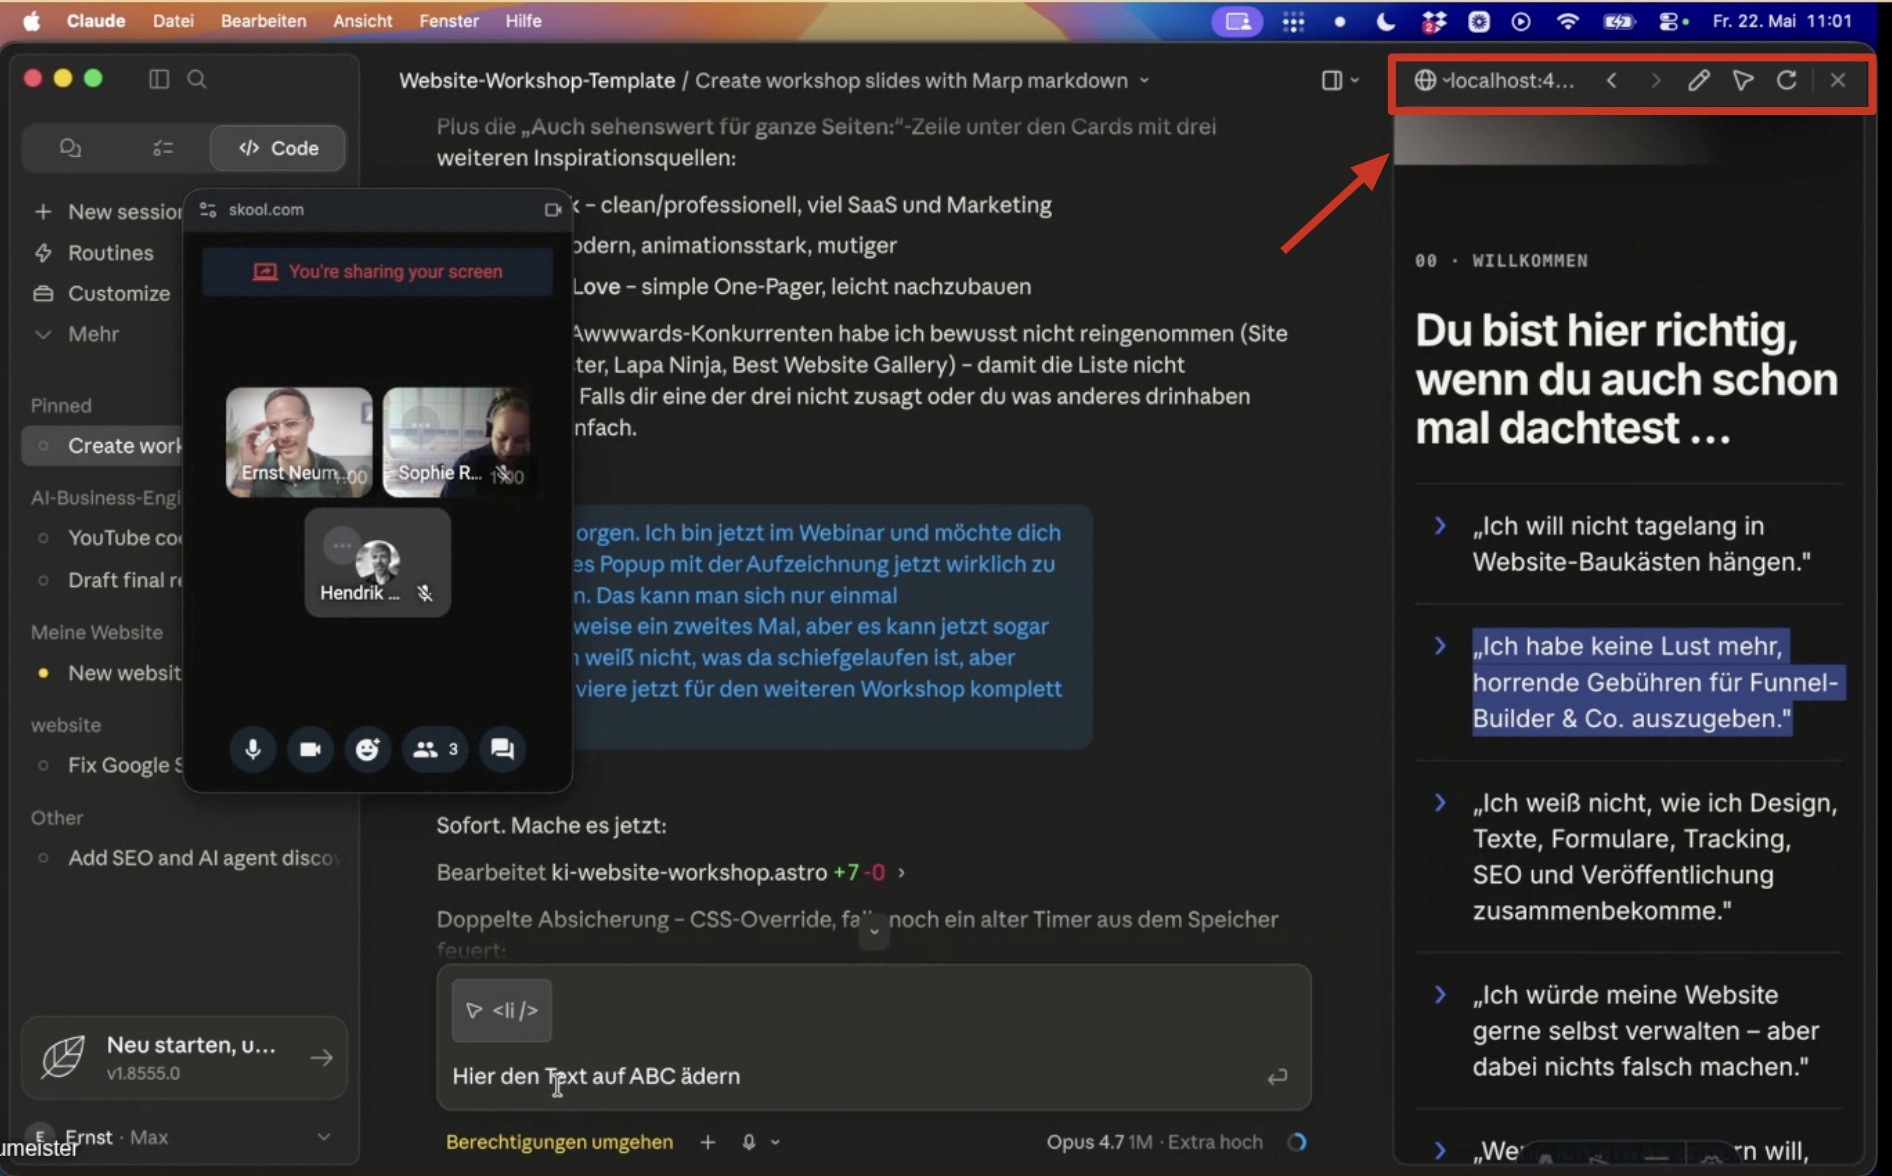1892x1176 pixels.
Task: Open the dictation options chevron
Action: click(x=776, y=1142)
